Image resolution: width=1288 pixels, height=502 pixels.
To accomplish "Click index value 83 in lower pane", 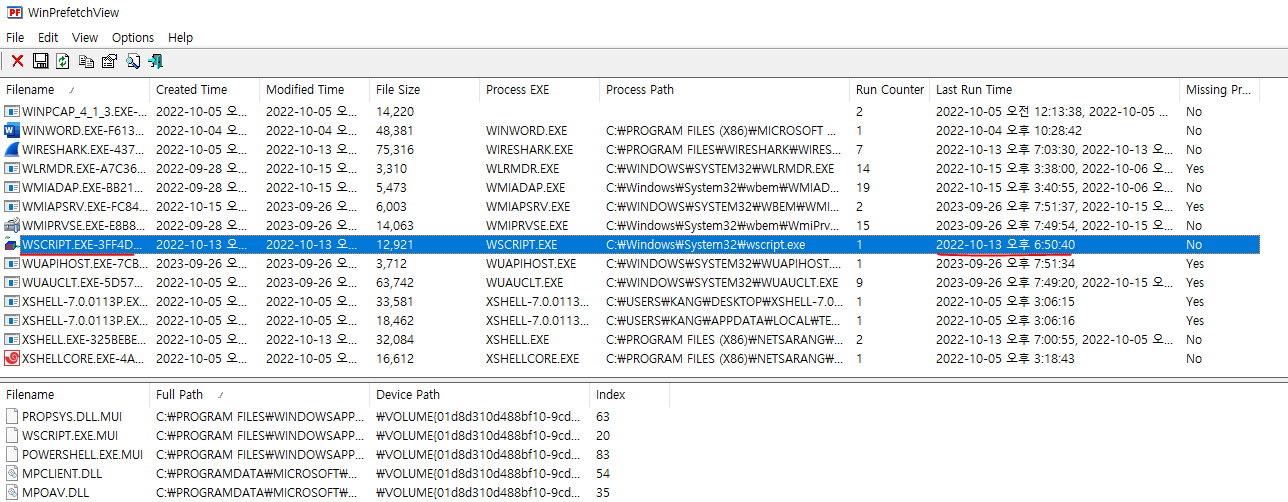I will click(x=603, y=454).
